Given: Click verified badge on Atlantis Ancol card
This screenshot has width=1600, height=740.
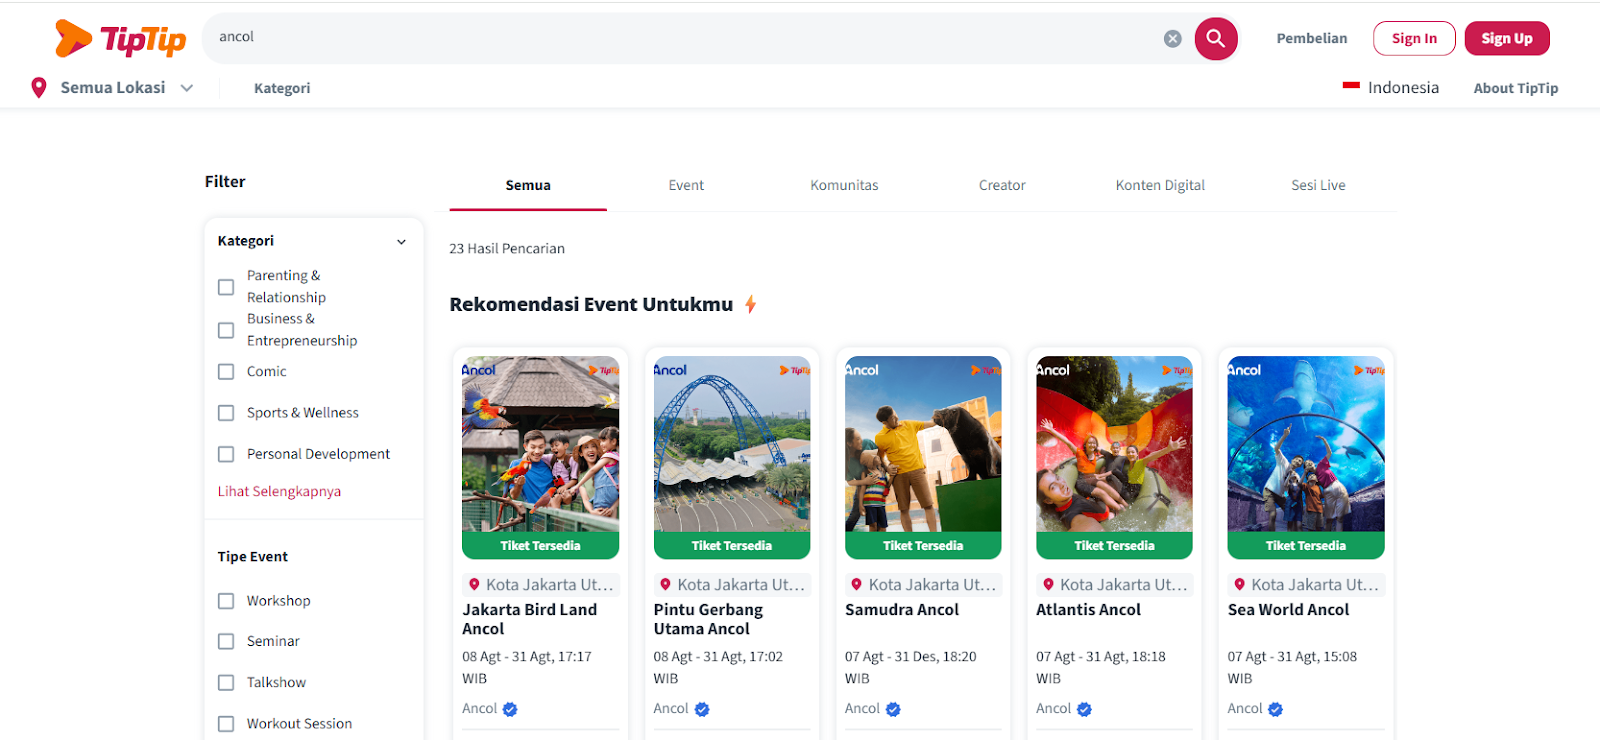Looking at the screenshot, I should coord(1084,709).
